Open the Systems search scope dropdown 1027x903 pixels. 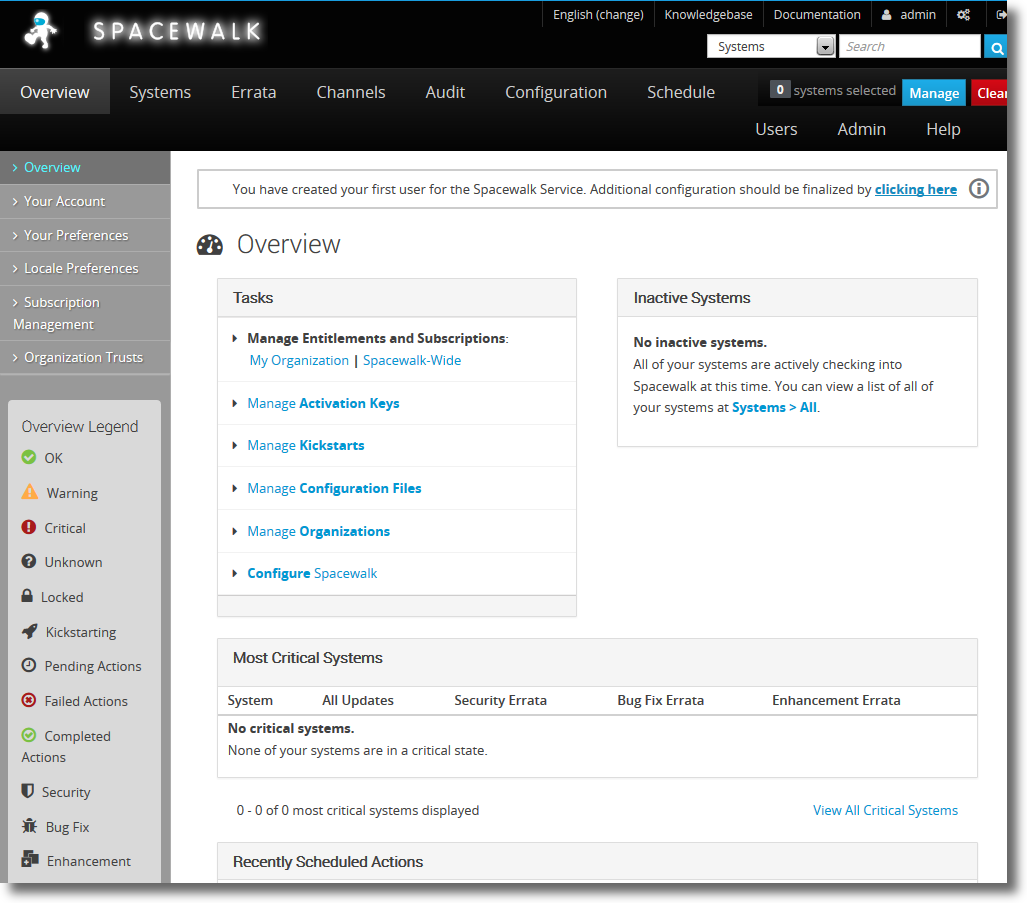(771, 46)
